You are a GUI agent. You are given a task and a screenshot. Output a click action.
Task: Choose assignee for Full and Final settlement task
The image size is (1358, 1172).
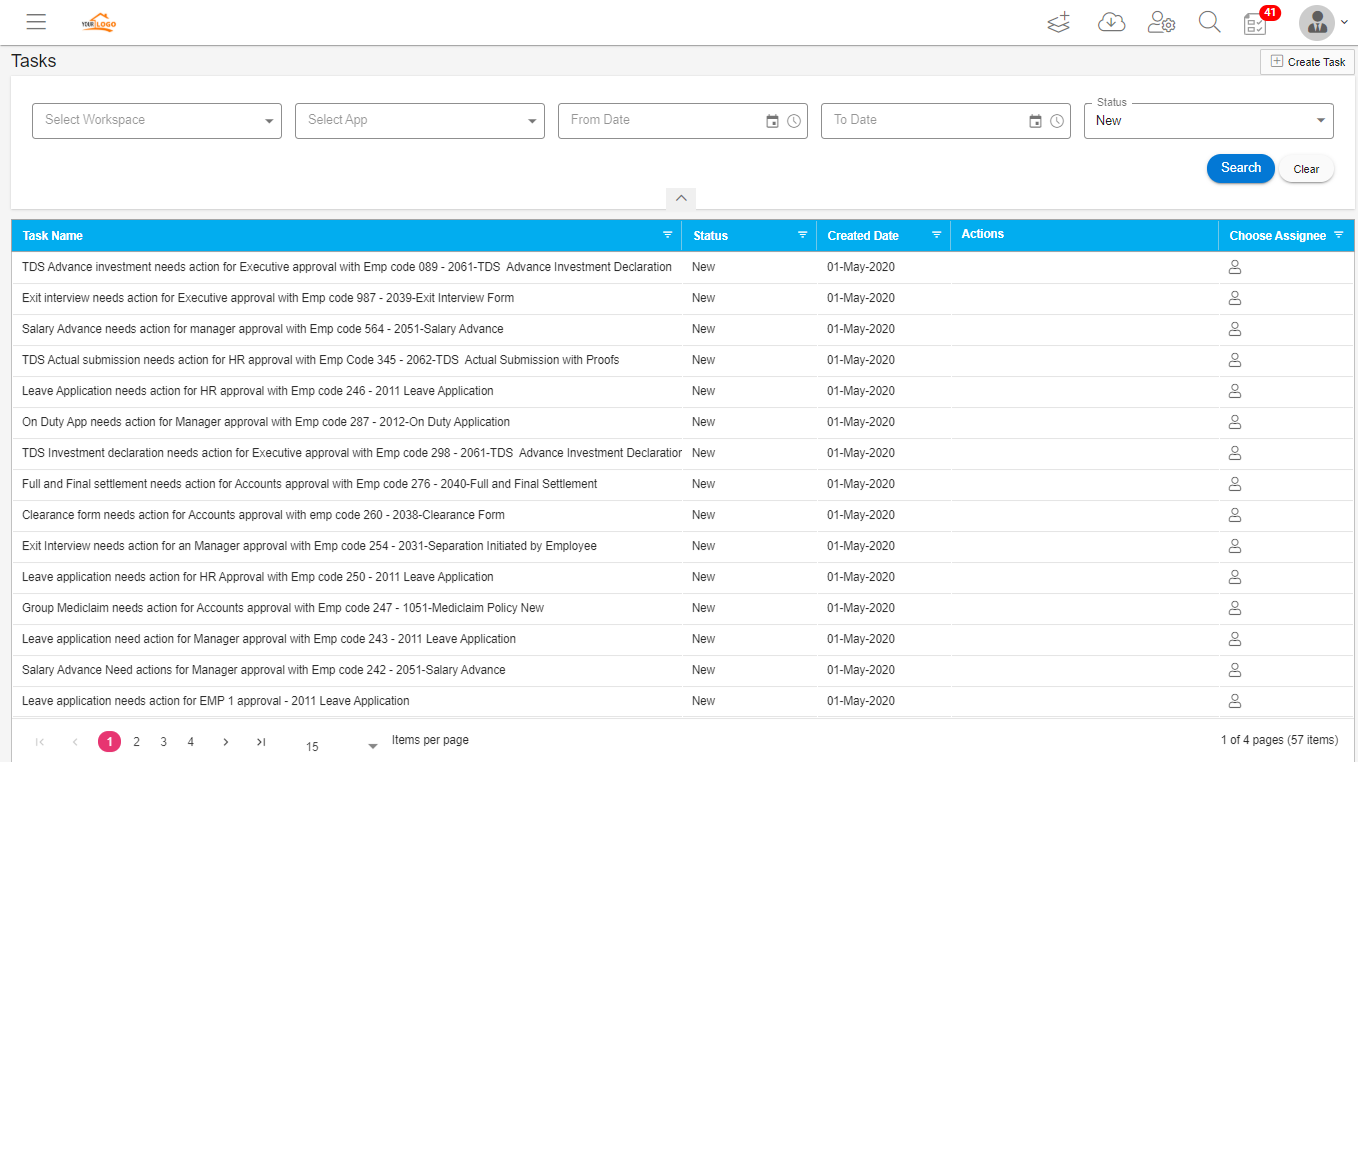(1235, 484)
